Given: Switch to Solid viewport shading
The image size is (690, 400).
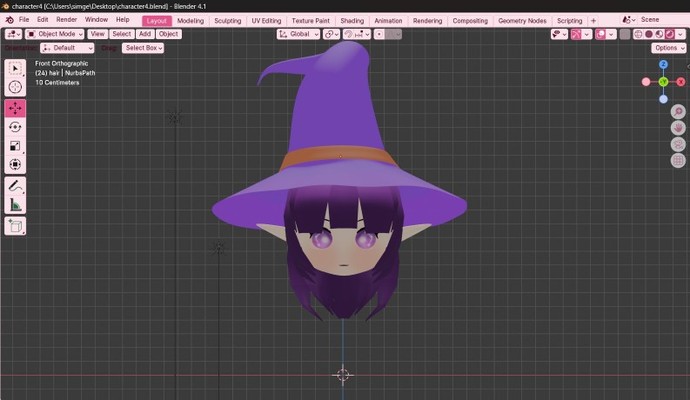Looking at the screenshot, I should pyautogui.click(x=649, y=34).
